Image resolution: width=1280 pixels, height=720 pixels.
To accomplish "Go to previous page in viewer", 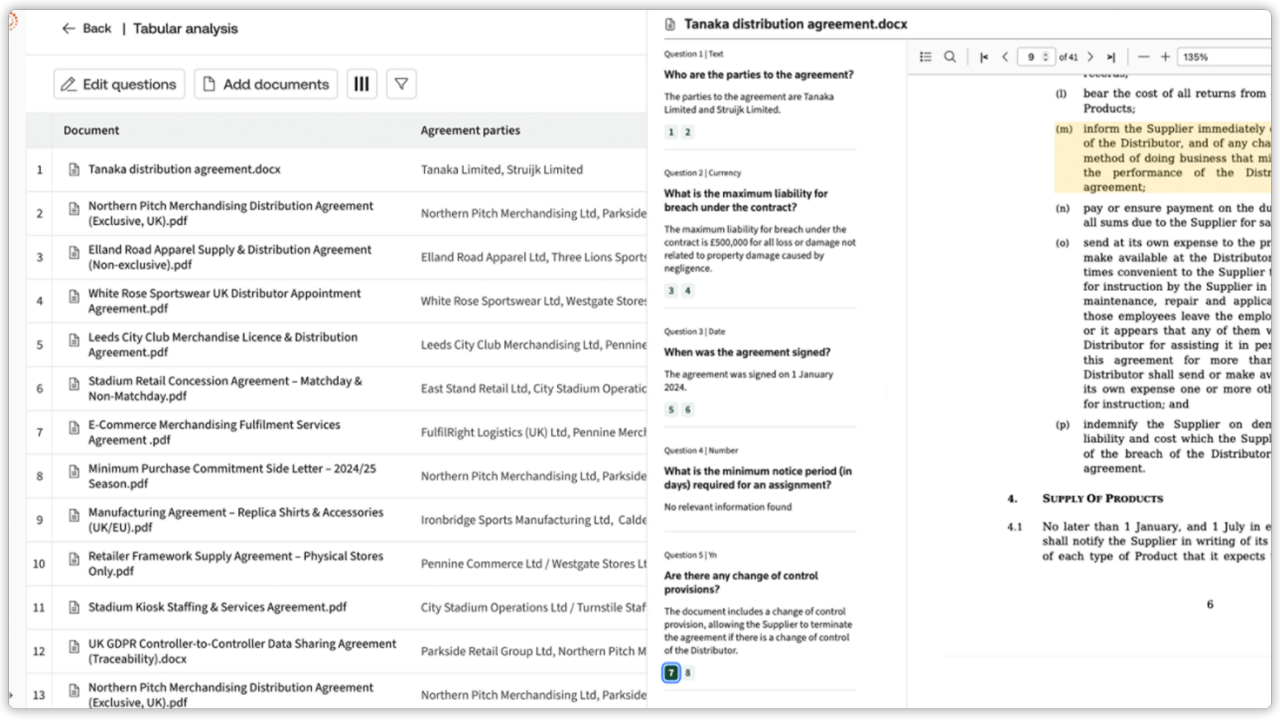I will click(1005, 57).
